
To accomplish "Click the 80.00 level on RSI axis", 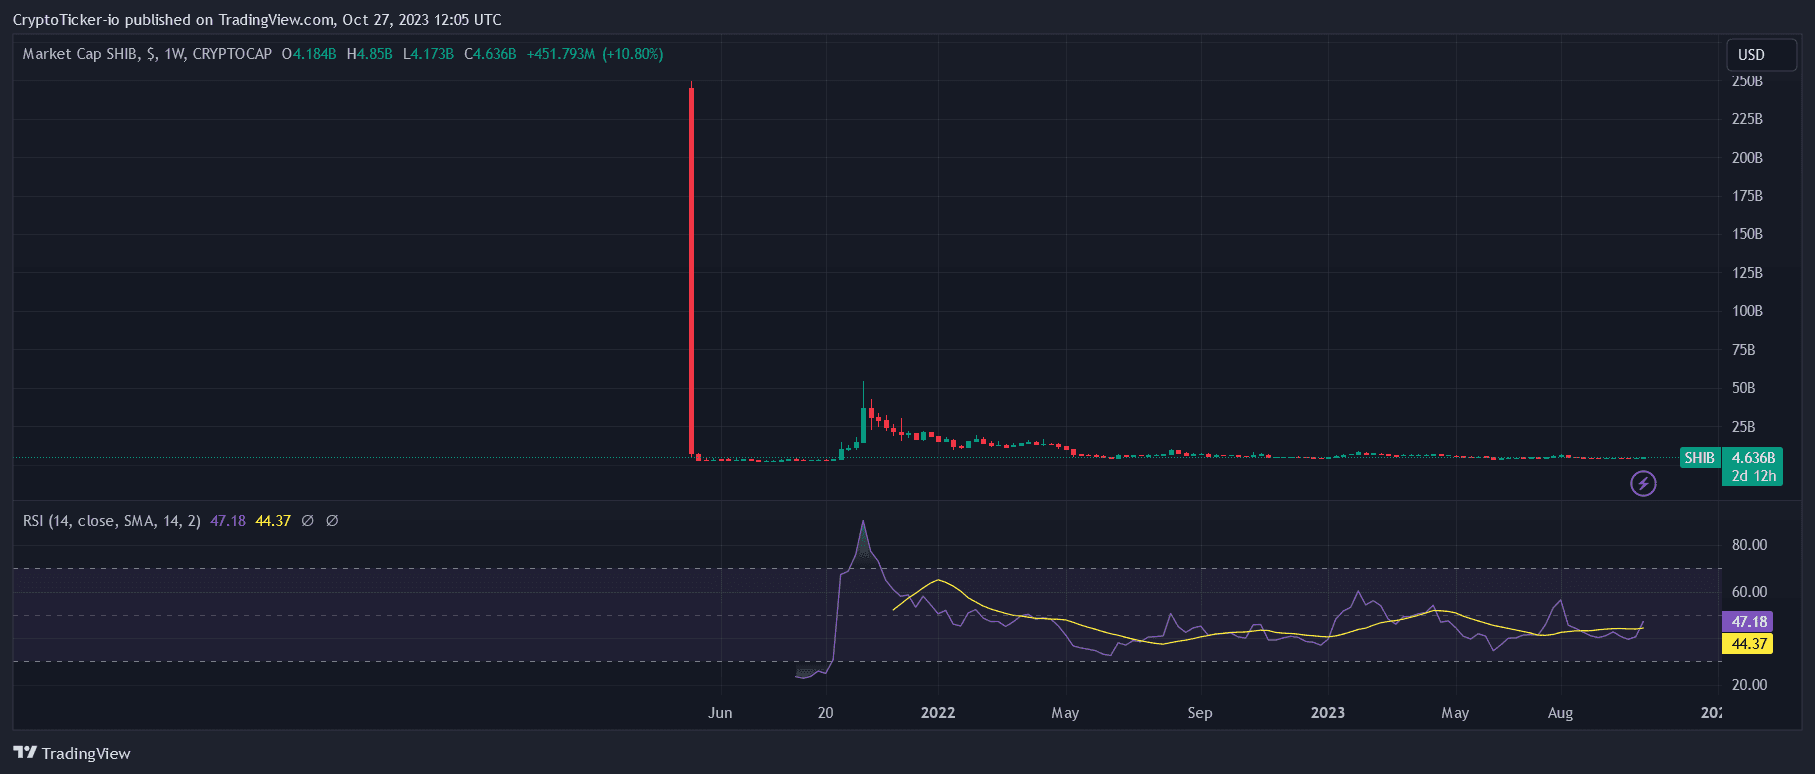I will tap(1749, 545).
